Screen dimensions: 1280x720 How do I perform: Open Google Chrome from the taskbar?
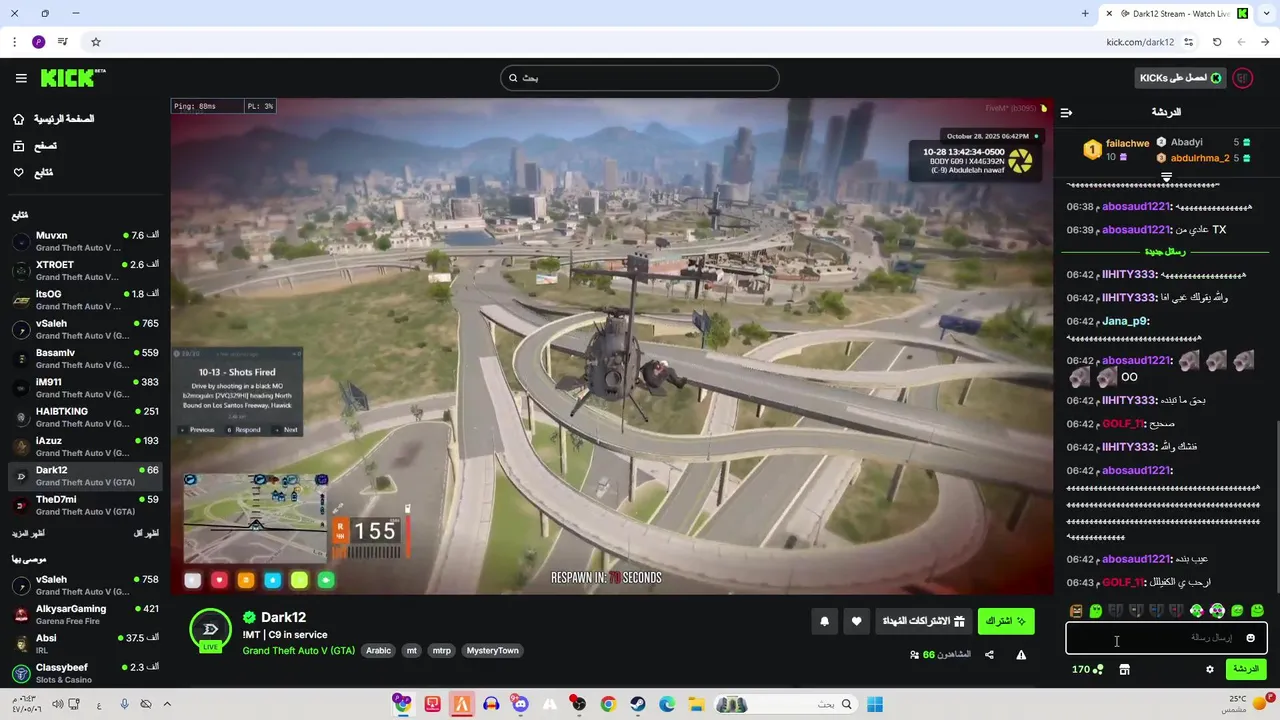(608, 704)
